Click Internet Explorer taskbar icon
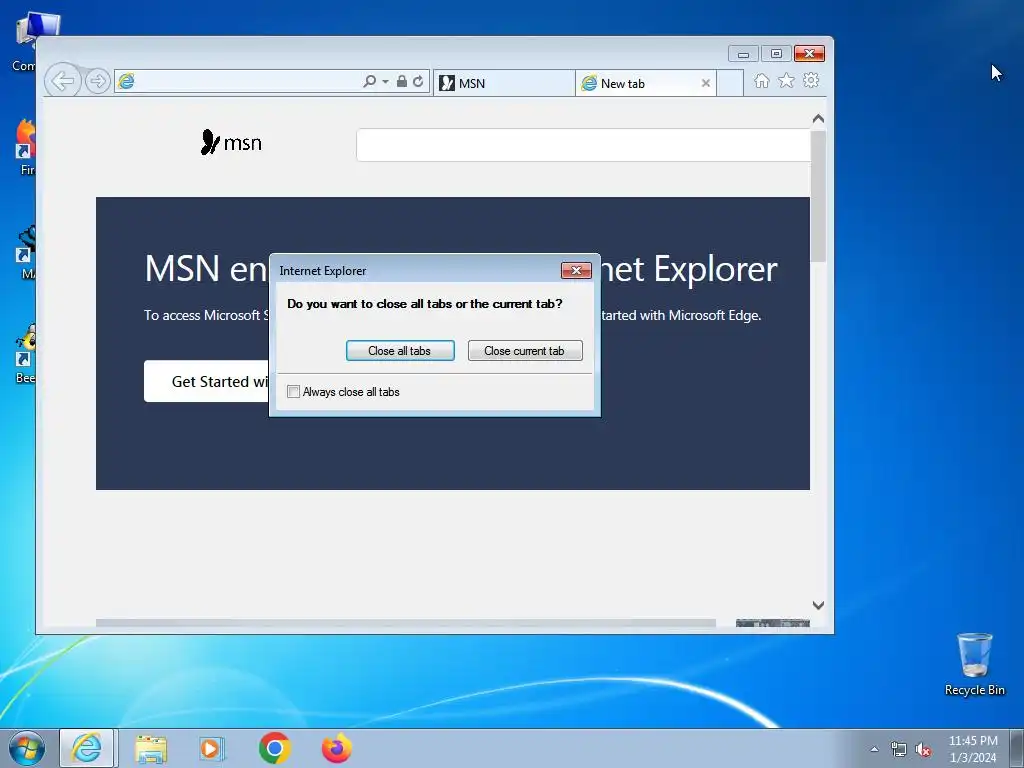This screenshot has width=1024, height=768. pos(87,748)
